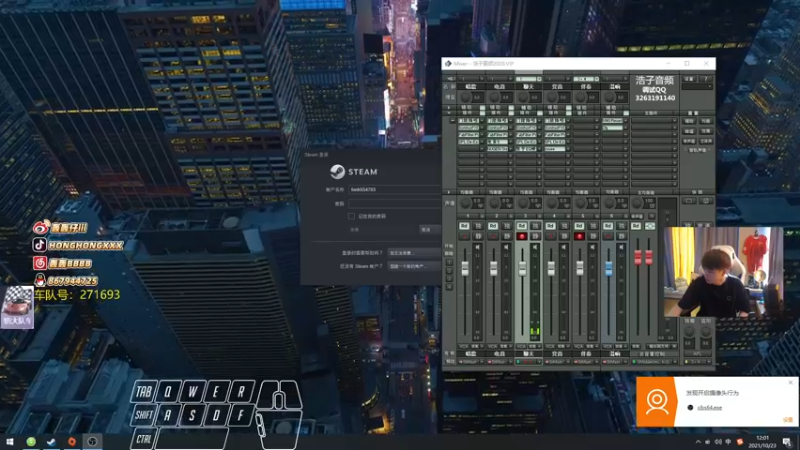Open first insert slot dropdown on channel 6

pyautogui.click(x=626, y=121)
